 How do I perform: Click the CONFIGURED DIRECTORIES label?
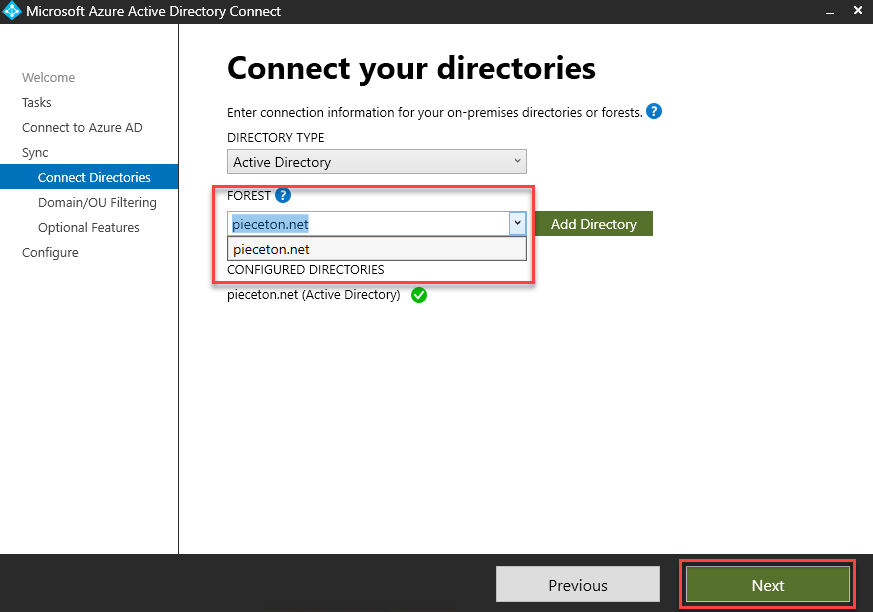click(x=306, y=270)
